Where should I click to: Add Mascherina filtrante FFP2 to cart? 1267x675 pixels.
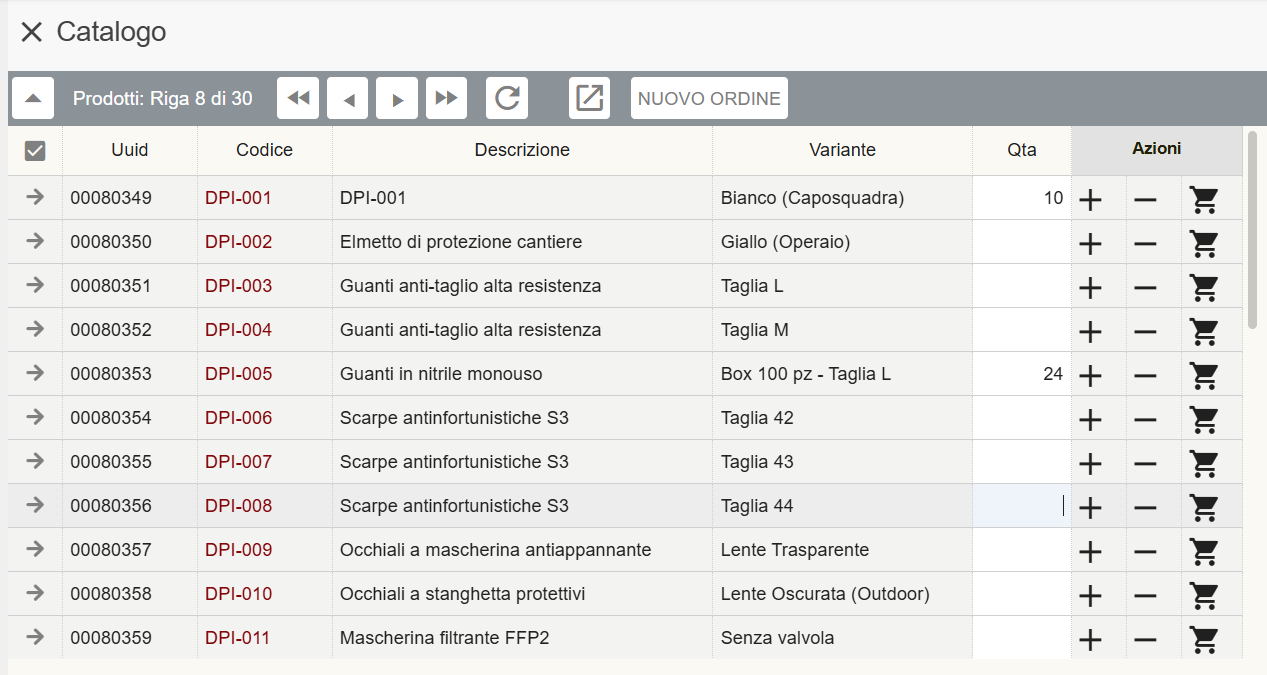pyautogui.click(x=1205, y=638)
